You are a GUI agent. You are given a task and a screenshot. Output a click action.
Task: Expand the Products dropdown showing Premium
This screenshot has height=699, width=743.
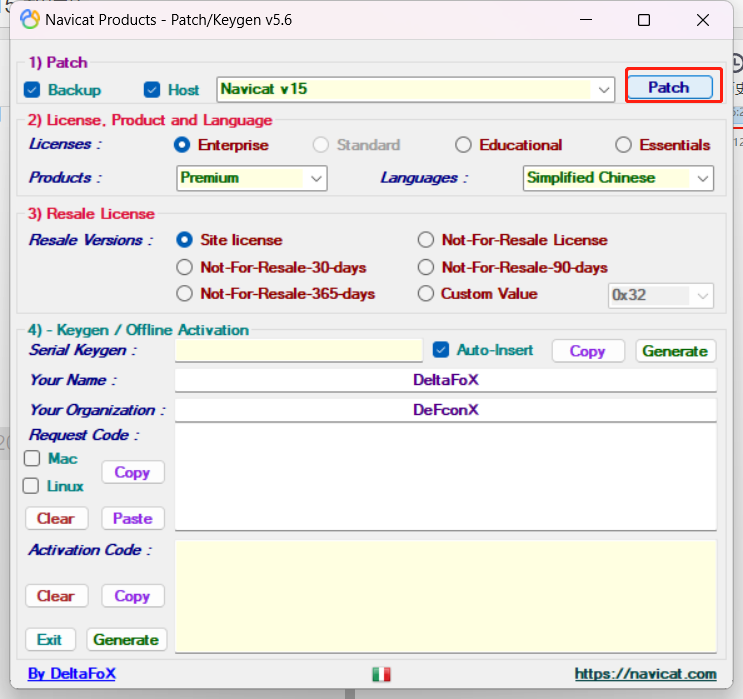316,178
